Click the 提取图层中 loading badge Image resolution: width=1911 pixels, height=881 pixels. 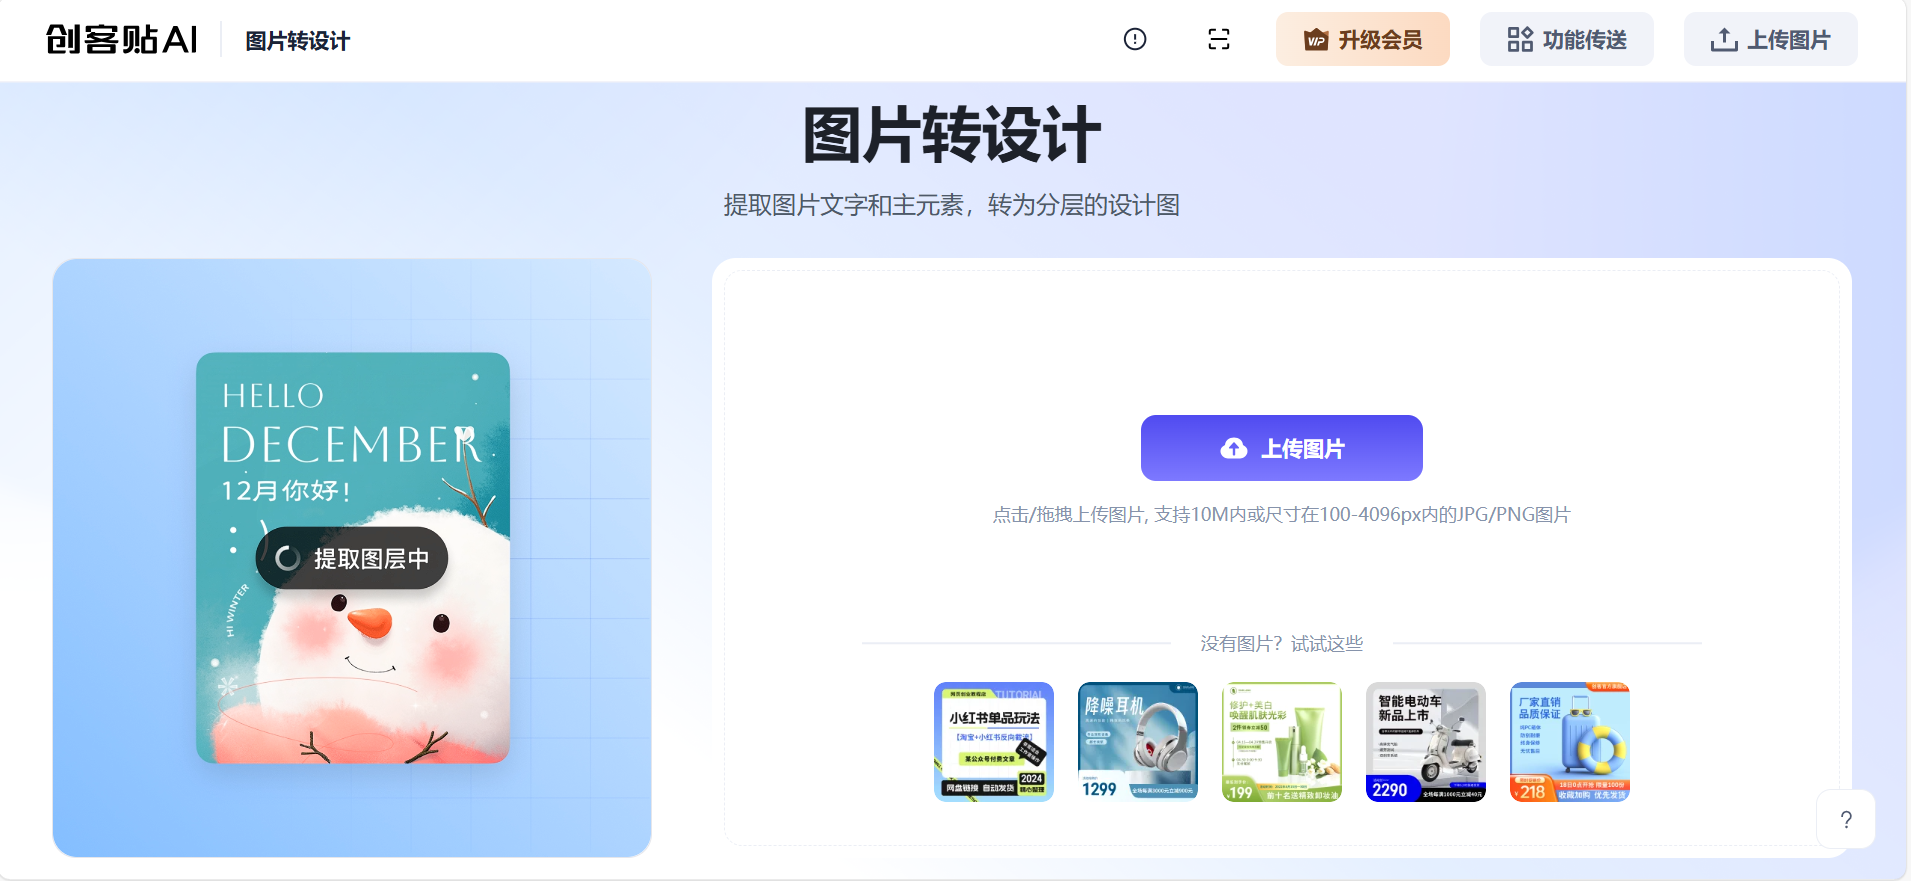[352, 558]
